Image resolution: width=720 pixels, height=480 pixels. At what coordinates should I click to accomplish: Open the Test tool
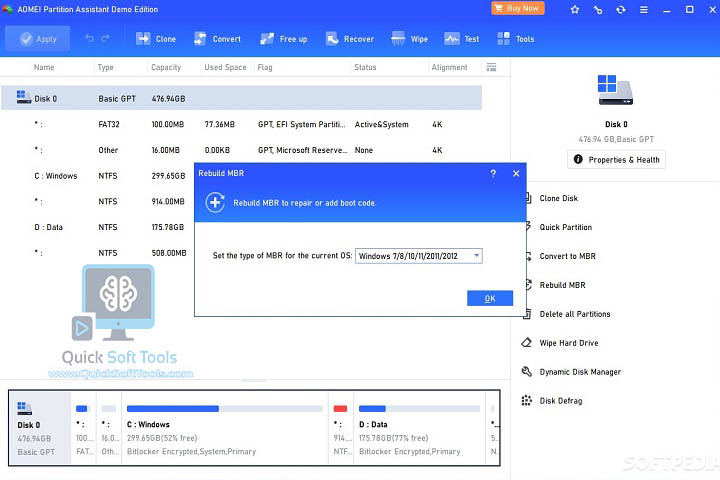point(461,39)
